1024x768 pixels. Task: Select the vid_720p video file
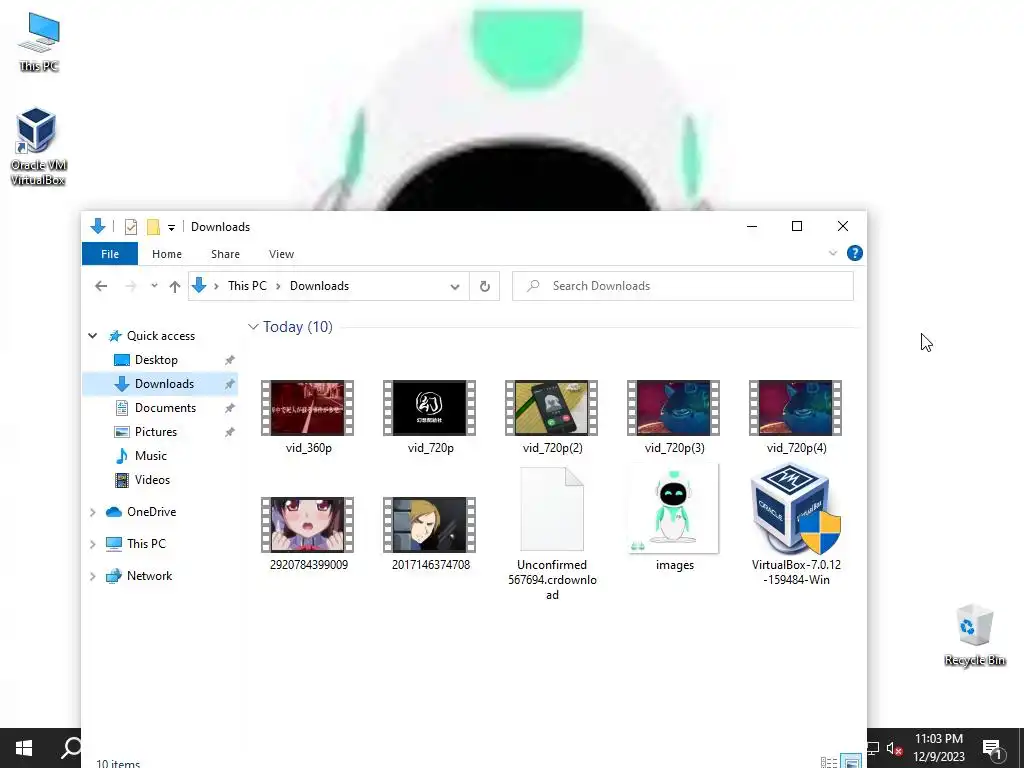430,417
